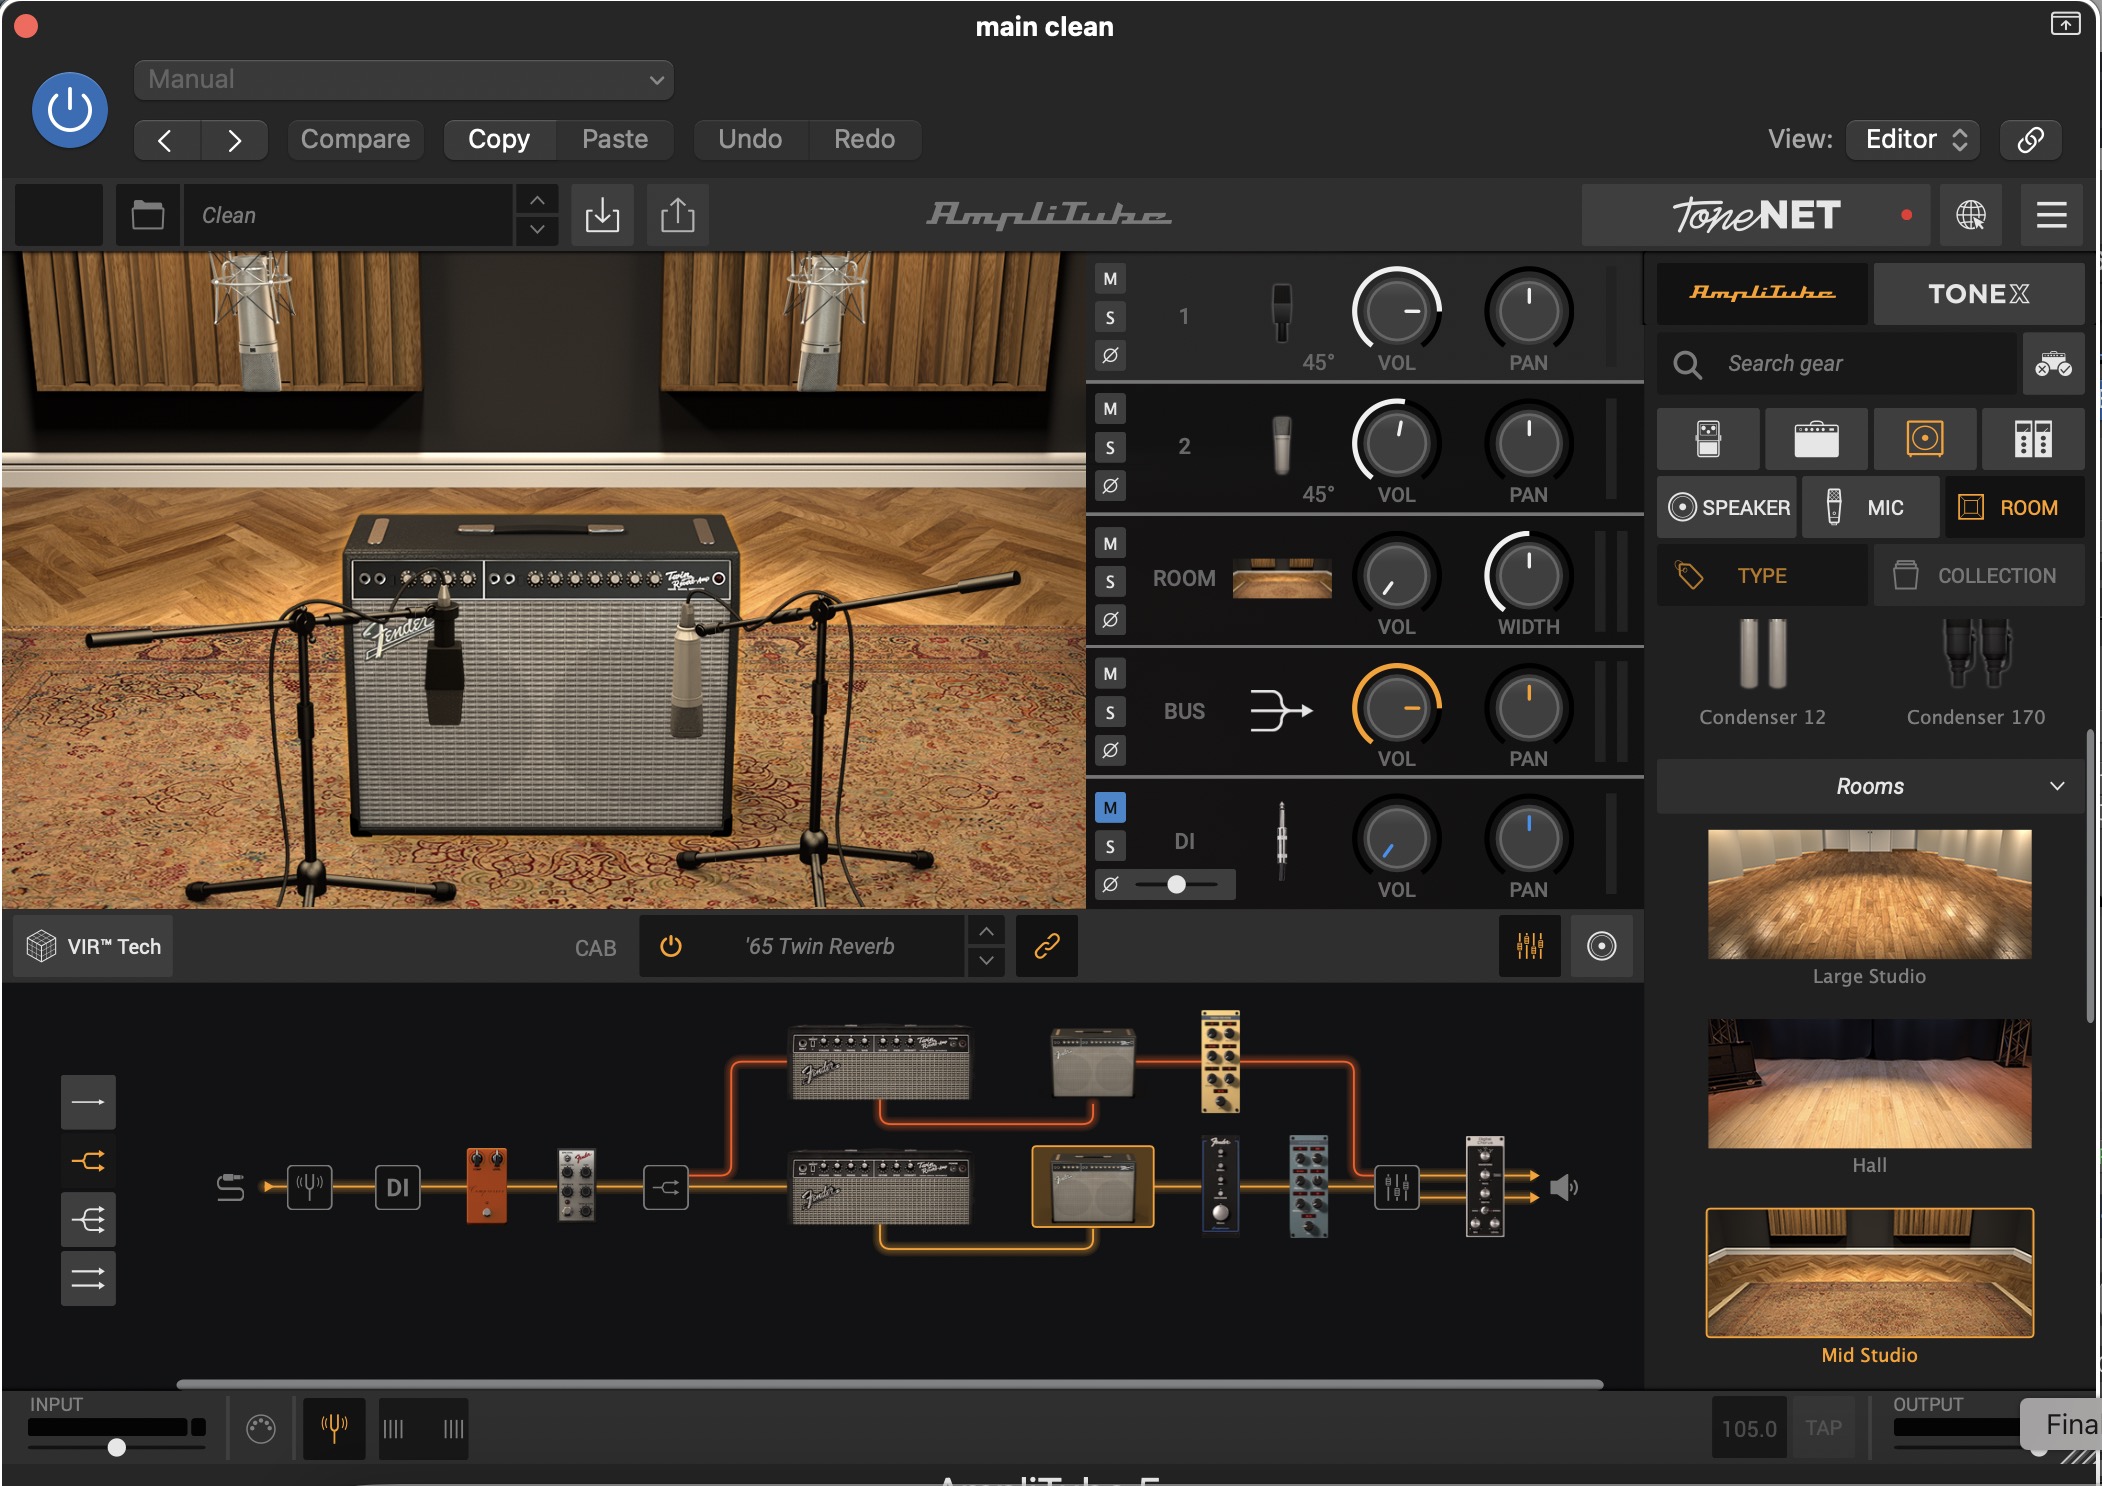Toggle the cab link chain icon
This screenshot has width=2102, height=1486.
[x=1046, y=946]
